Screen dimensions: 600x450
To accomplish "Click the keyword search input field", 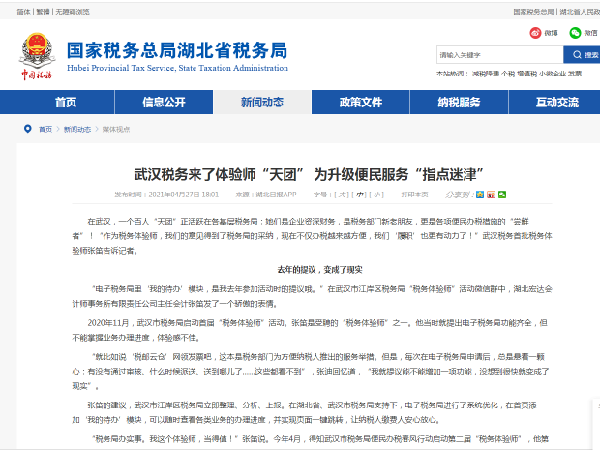I will [495, 54].
